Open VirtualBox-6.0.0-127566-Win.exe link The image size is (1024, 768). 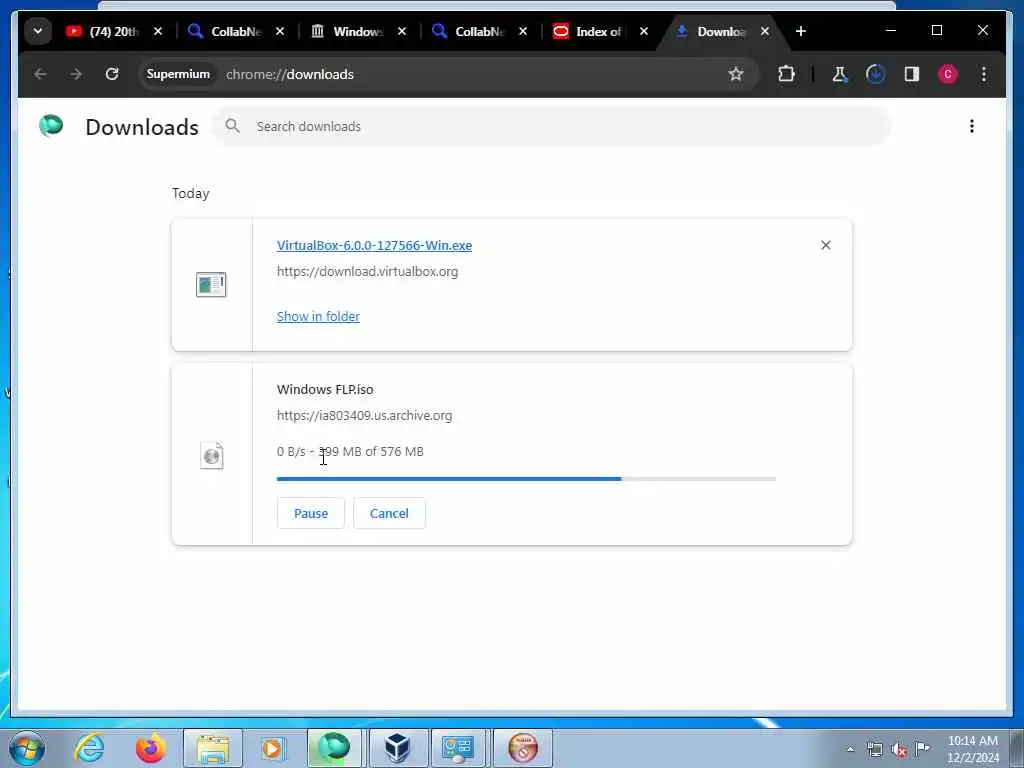[374, 246]
